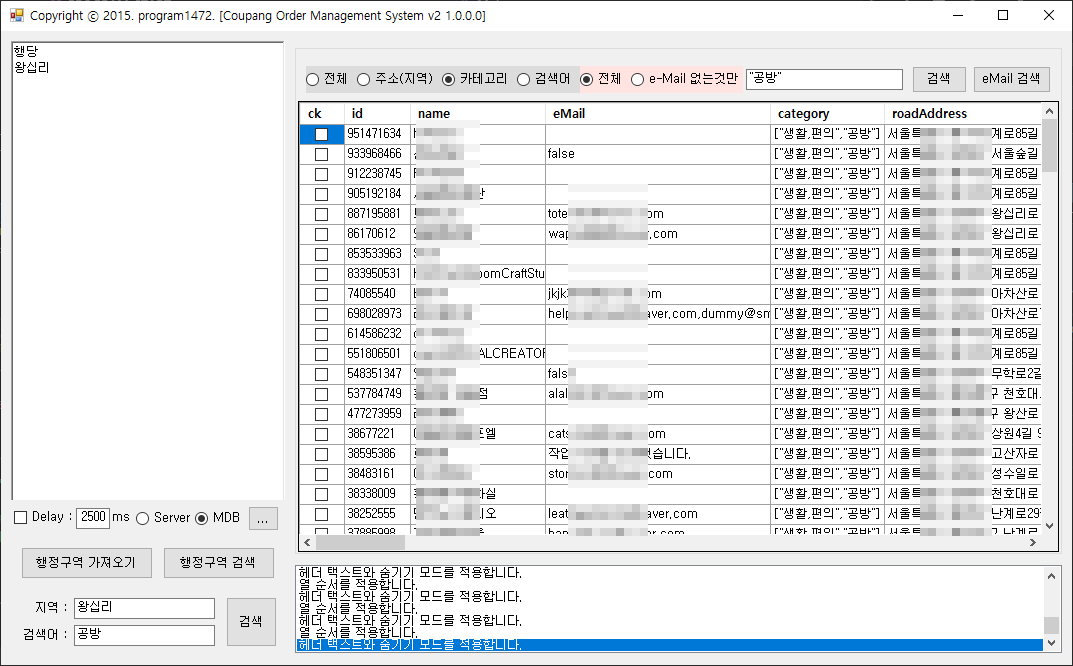
Task: Tick the checkbox for id 887195881
Action: [x=321, y=214]
